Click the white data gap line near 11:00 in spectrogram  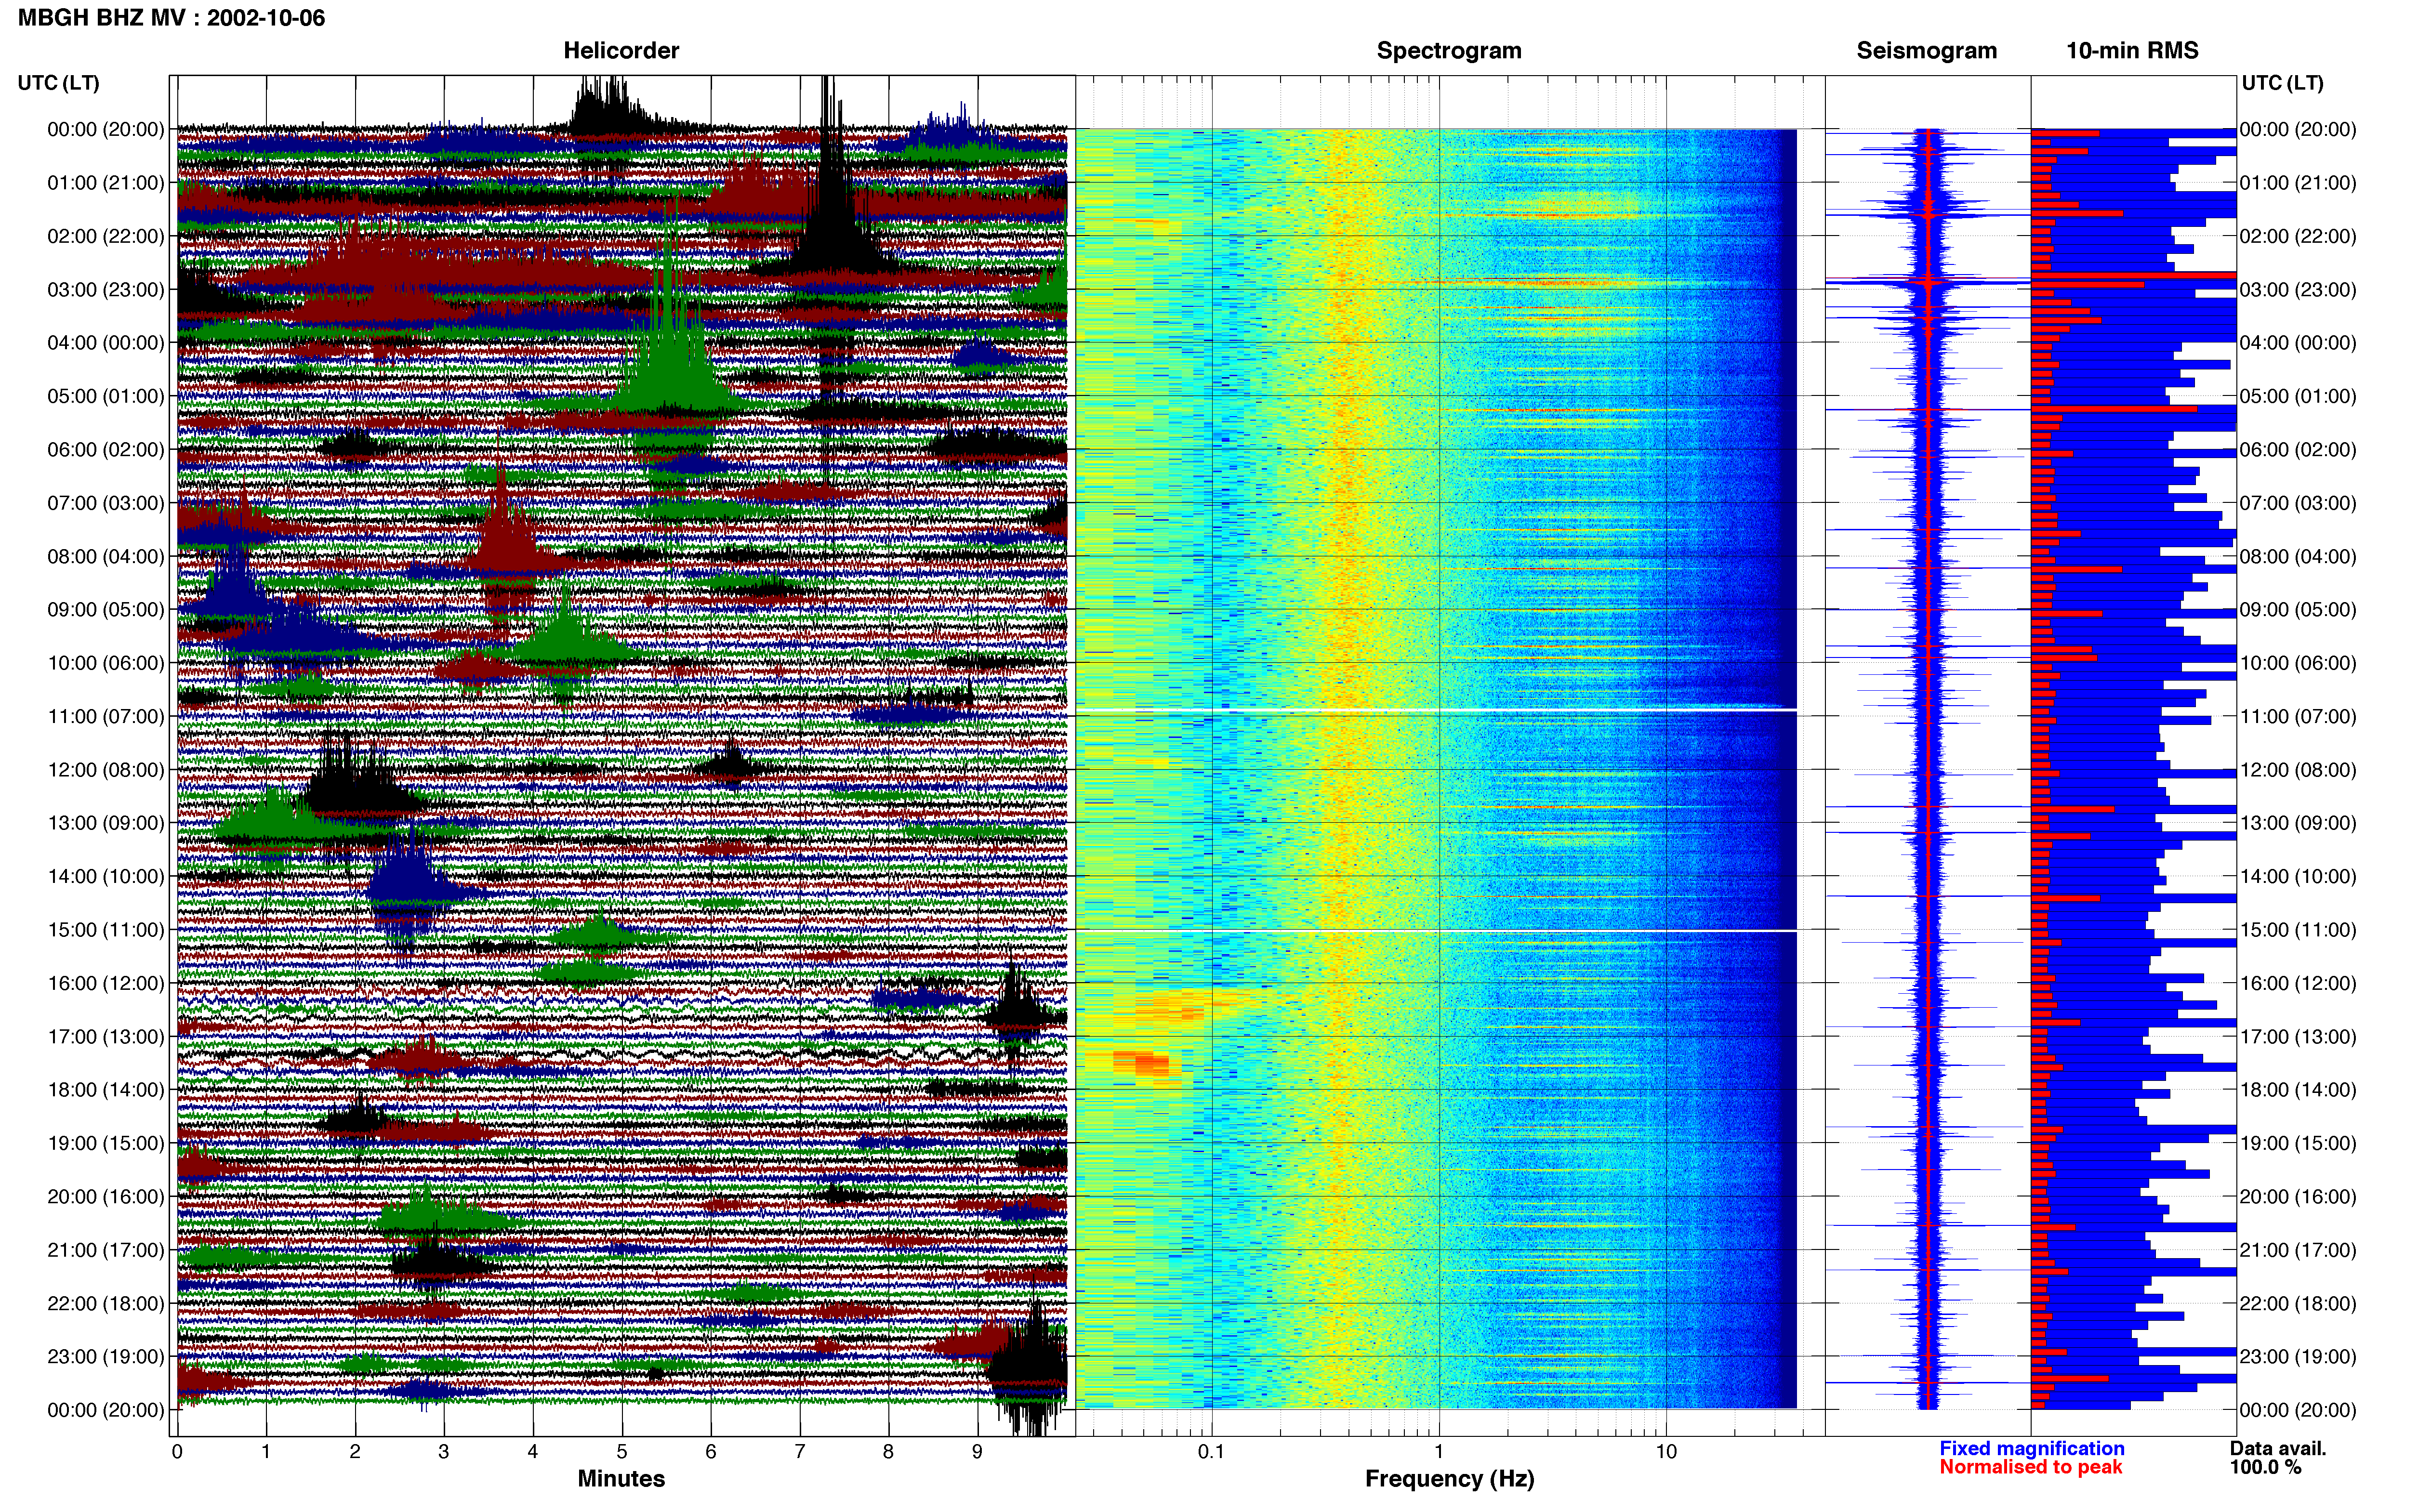tap(1436, 710)
